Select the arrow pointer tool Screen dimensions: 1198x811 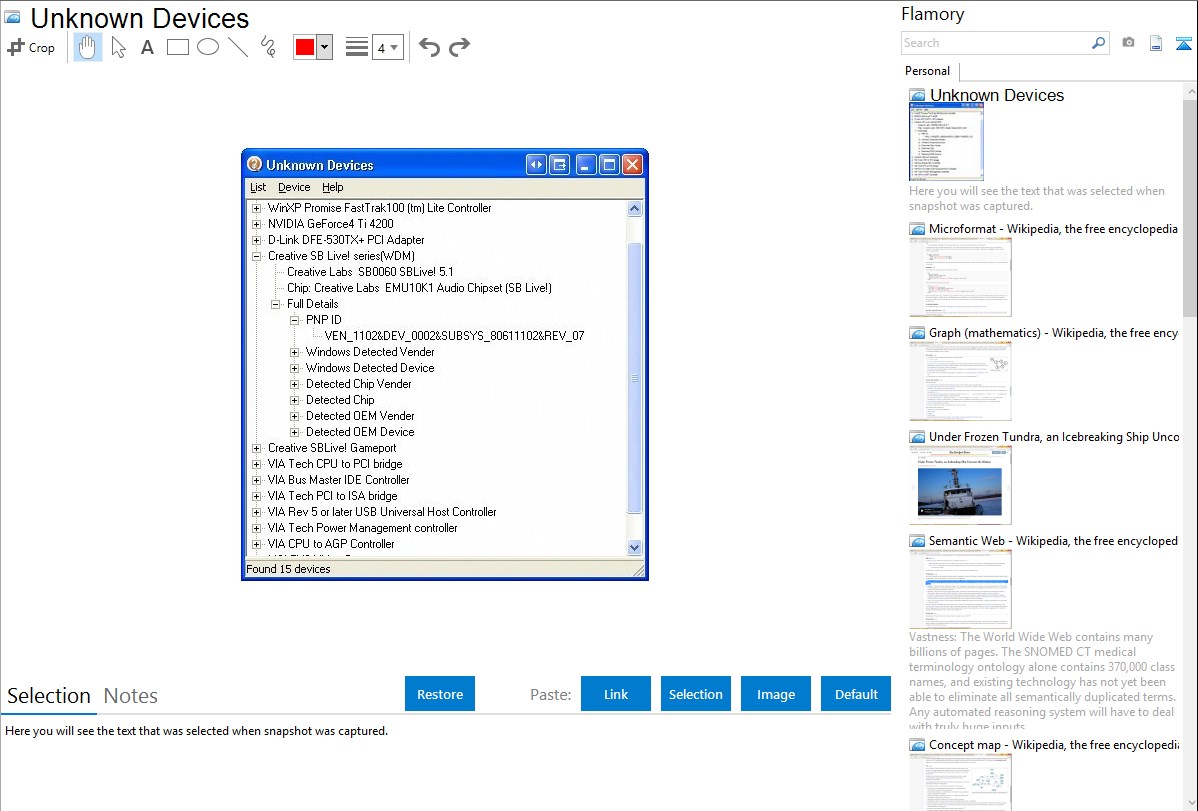(x=118, y=47)
